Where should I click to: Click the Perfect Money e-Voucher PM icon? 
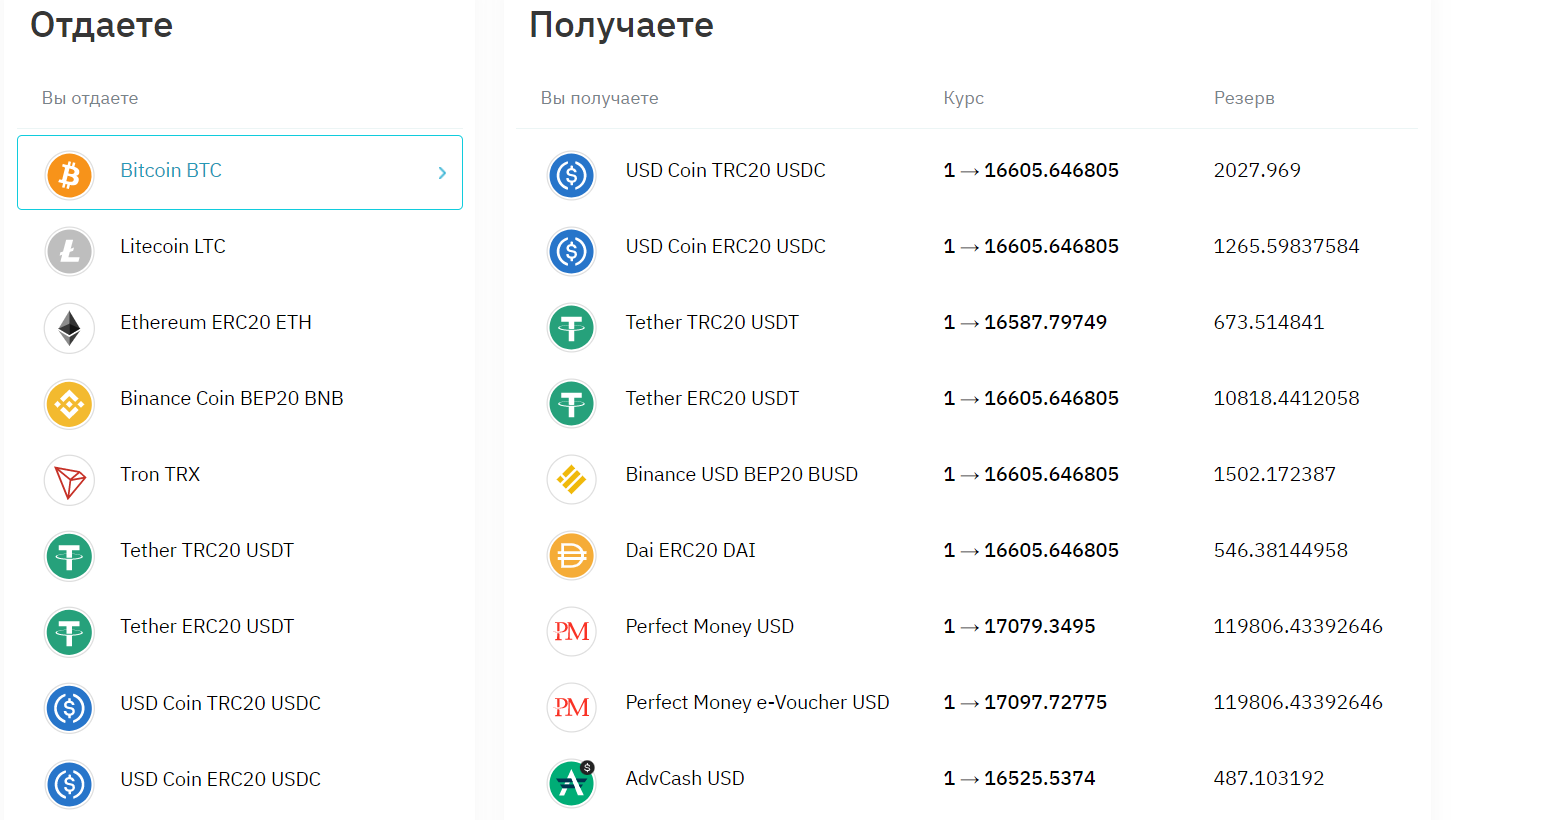(x=571, y=707)
